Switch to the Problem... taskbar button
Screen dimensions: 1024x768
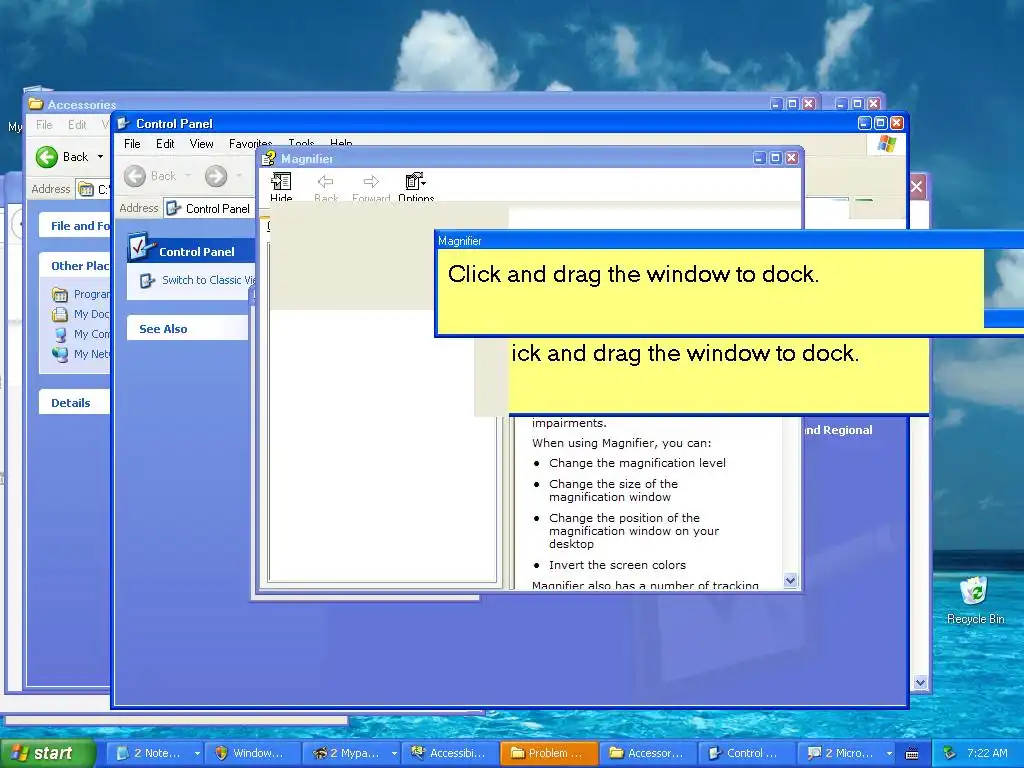[549, 753]
